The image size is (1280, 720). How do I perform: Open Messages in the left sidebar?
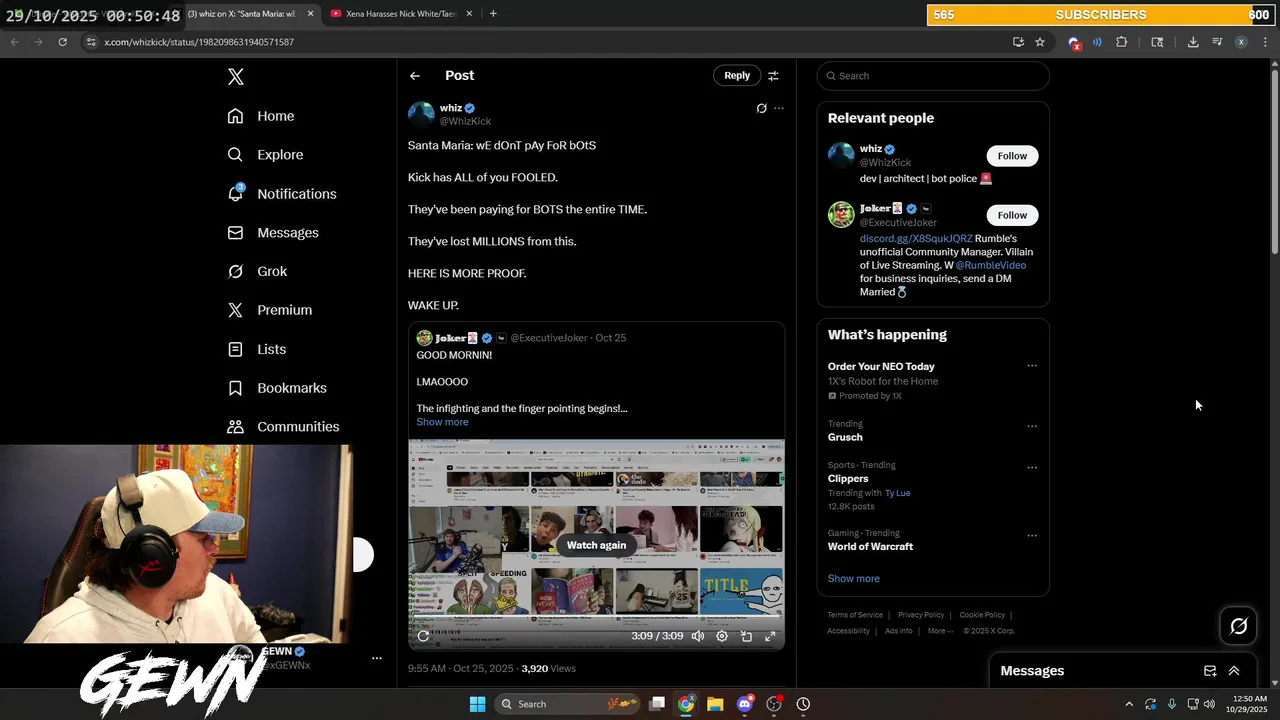pyautogui.click(x=273, y=233)
